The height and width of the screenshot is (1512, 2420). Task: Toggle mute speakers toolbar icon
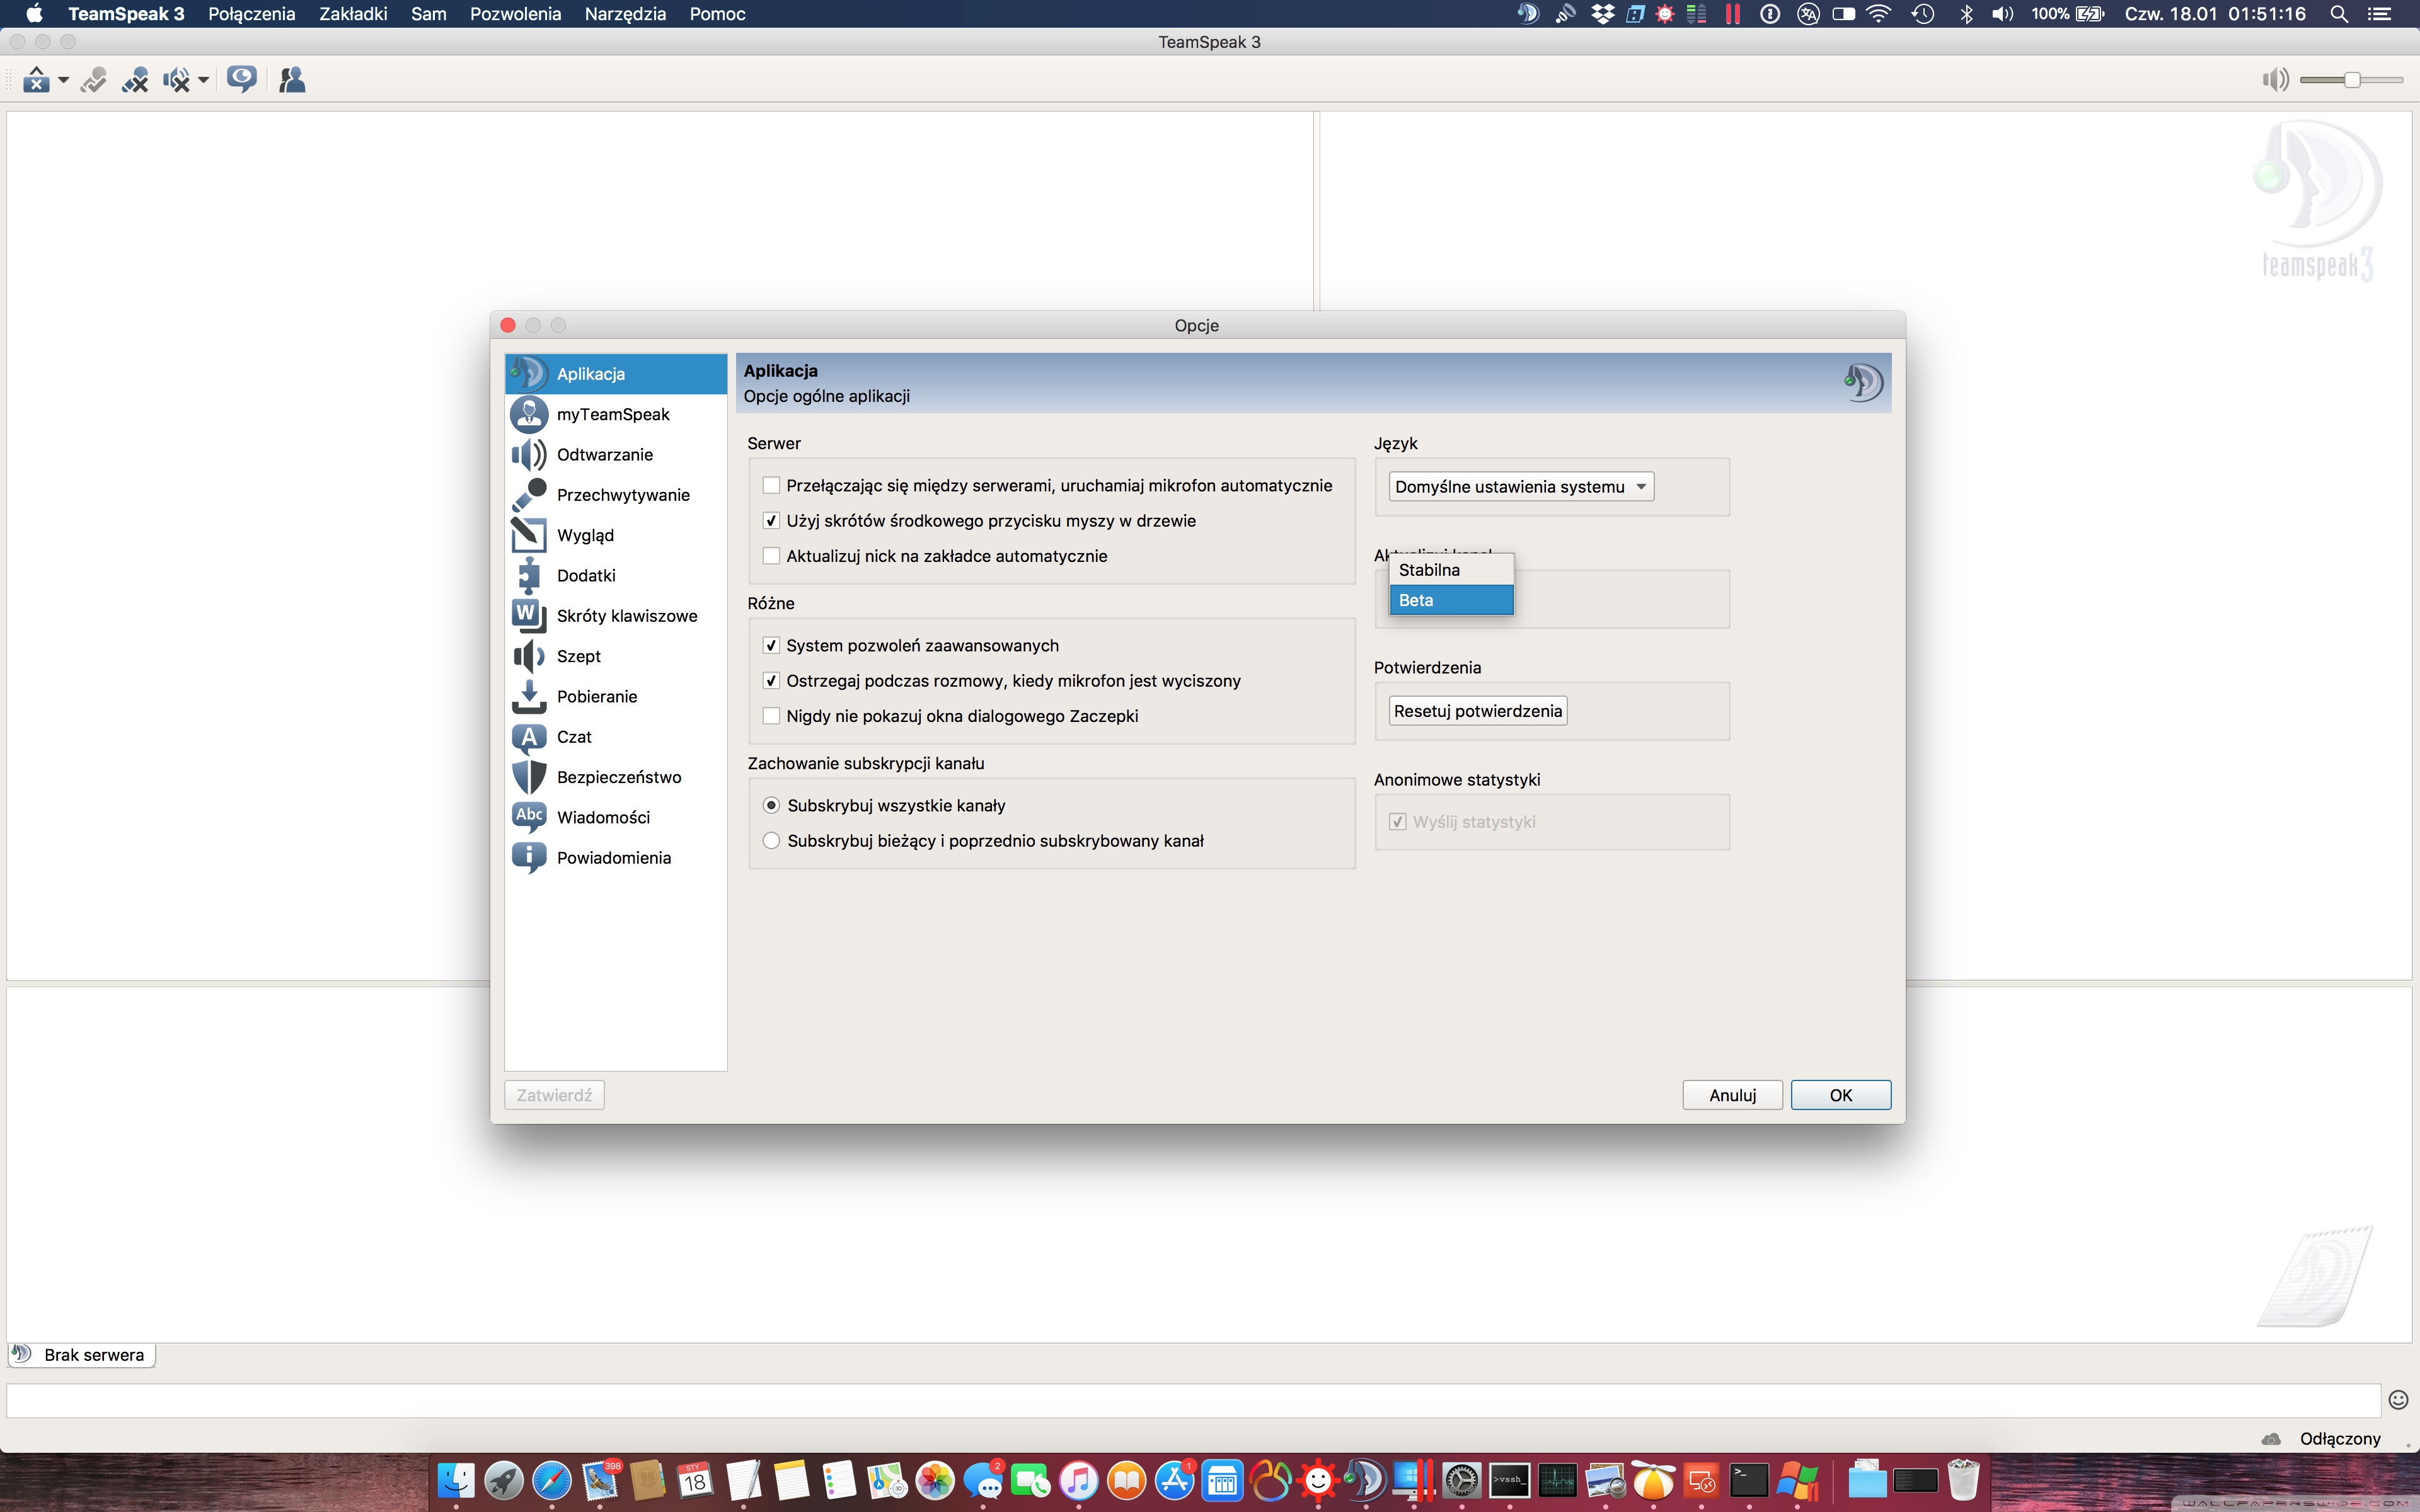(176, 79)
